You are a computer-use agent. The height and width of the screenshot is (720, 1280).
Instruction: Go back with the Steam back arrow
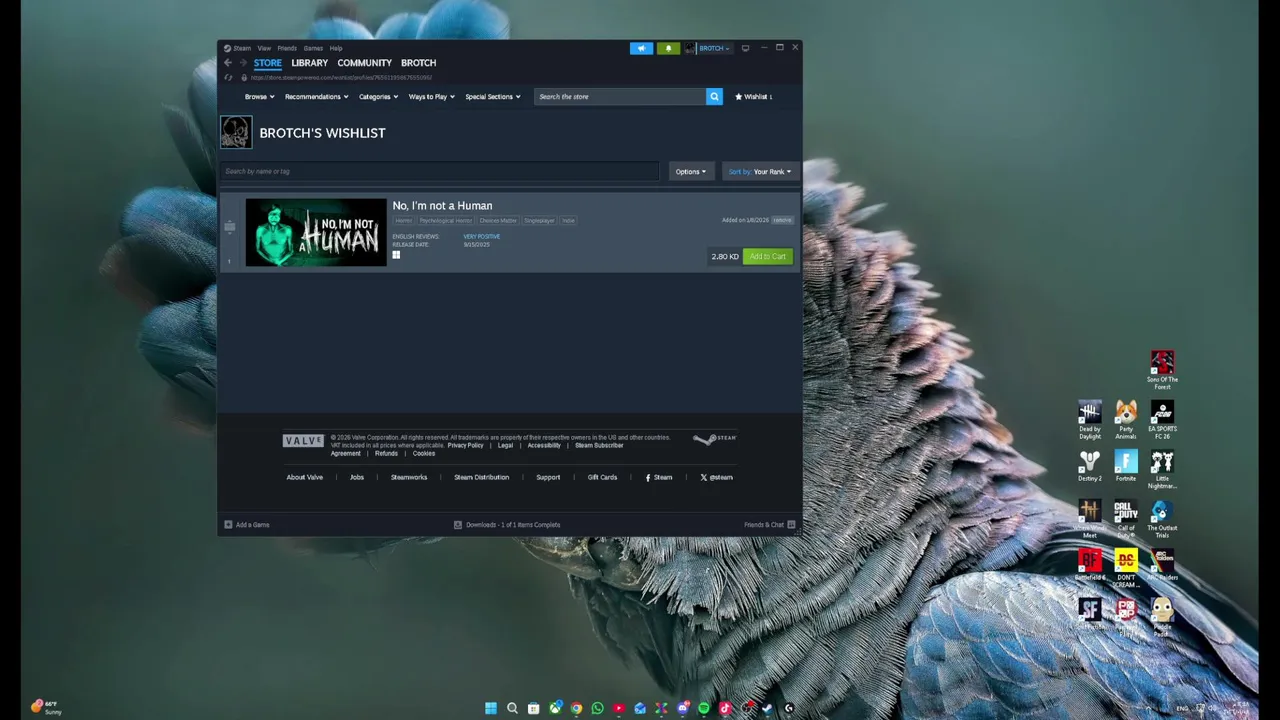pyautogui.click(x=228, y=63)
